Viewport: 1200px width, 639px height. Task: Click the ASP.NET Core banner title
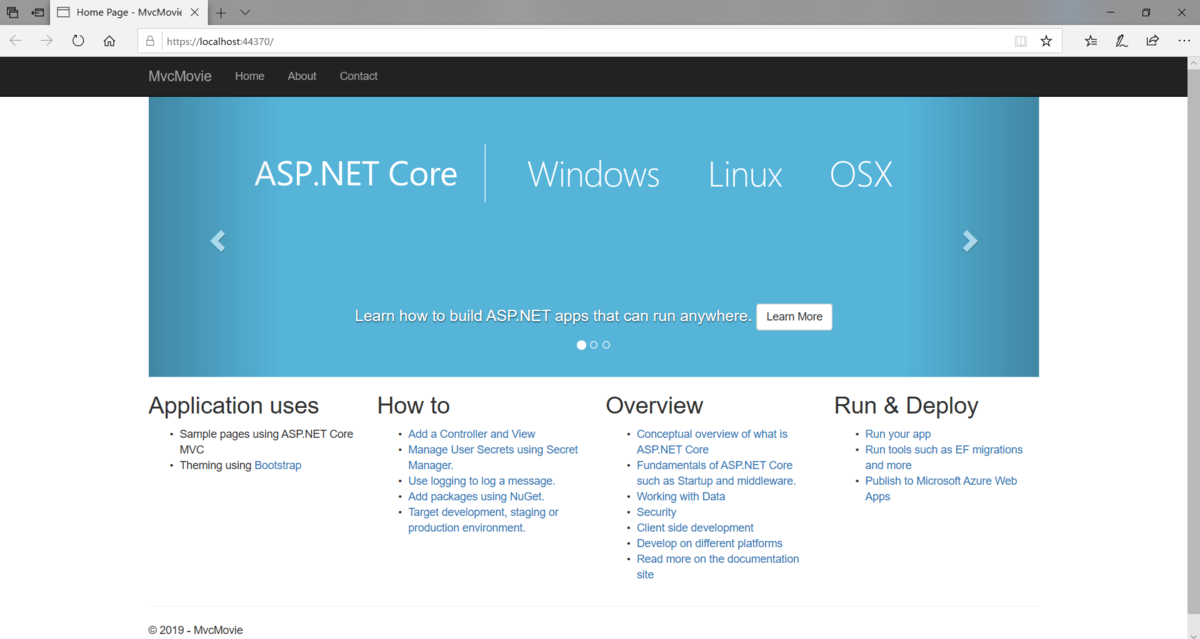(356, 174)
